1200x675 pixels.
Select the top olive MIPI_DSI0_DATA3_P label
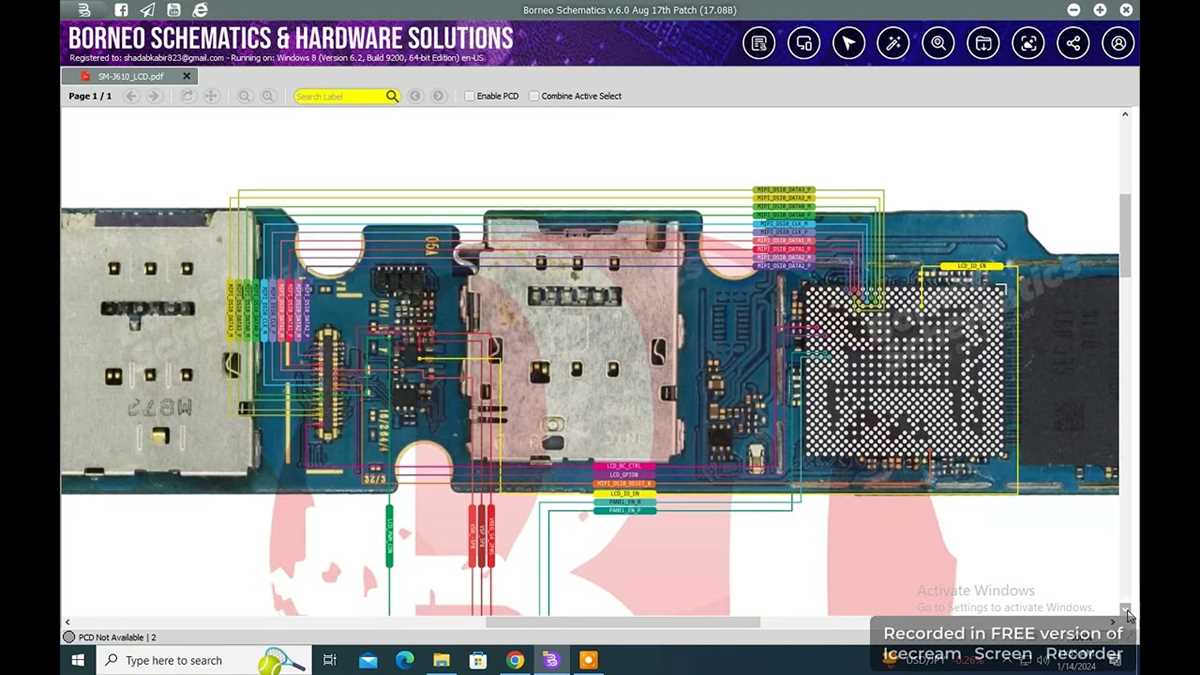(784, 189)
